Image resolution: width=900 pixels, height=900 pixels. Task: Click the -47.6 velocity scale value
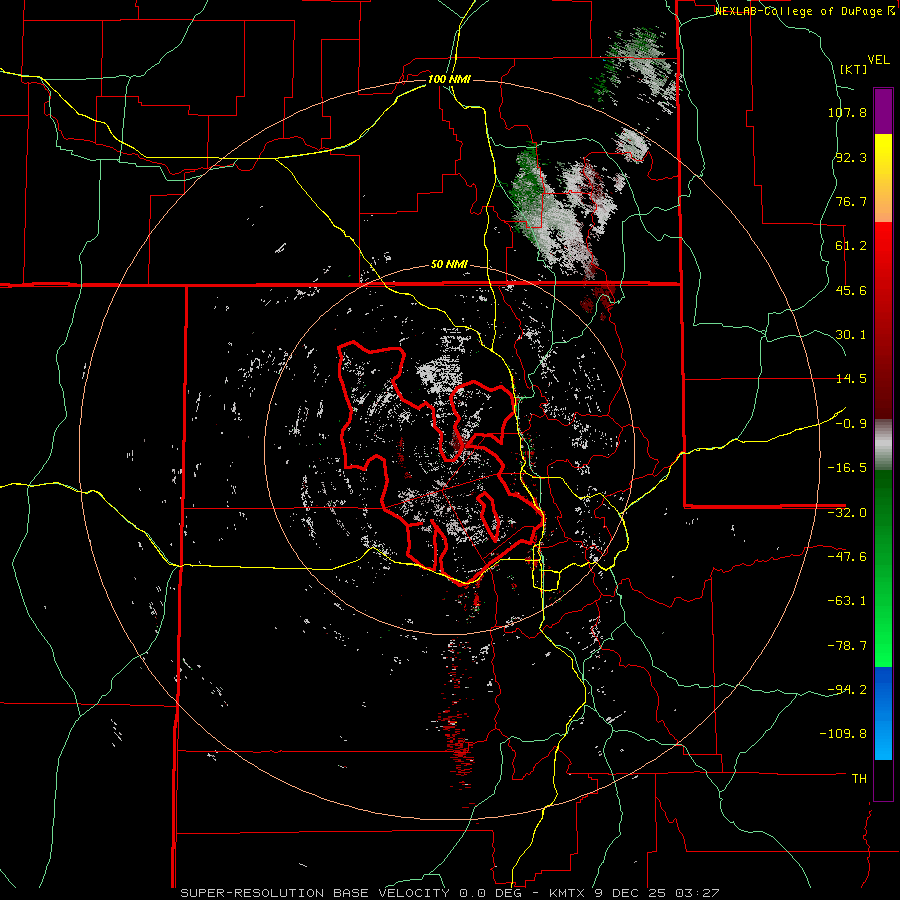point(847,557)
